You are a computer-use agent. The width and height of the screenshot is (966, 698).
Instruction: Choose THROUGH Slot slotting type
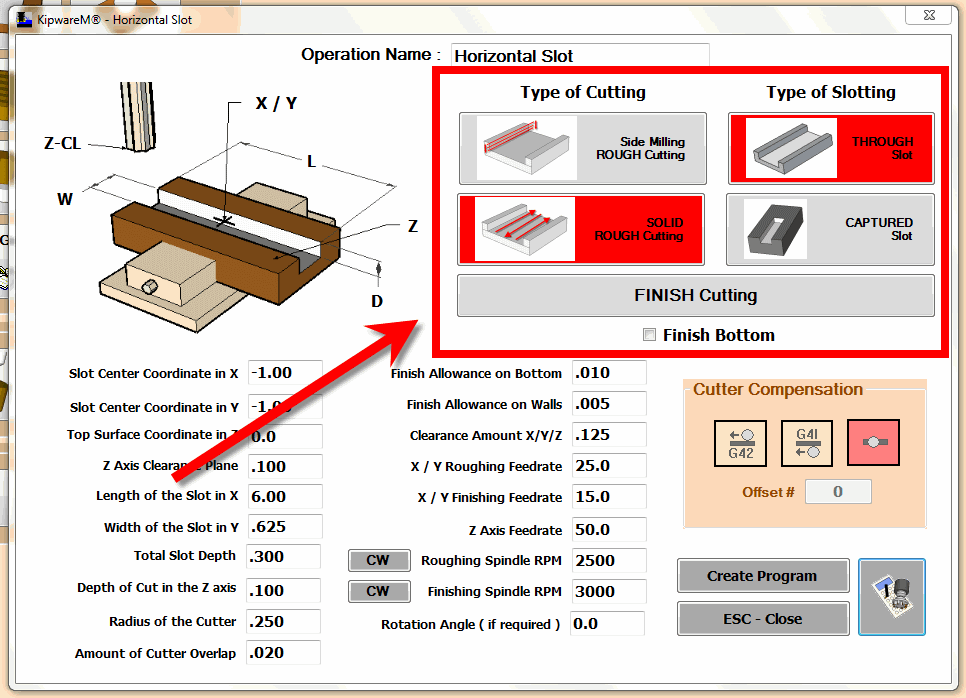tap(830, 148)
